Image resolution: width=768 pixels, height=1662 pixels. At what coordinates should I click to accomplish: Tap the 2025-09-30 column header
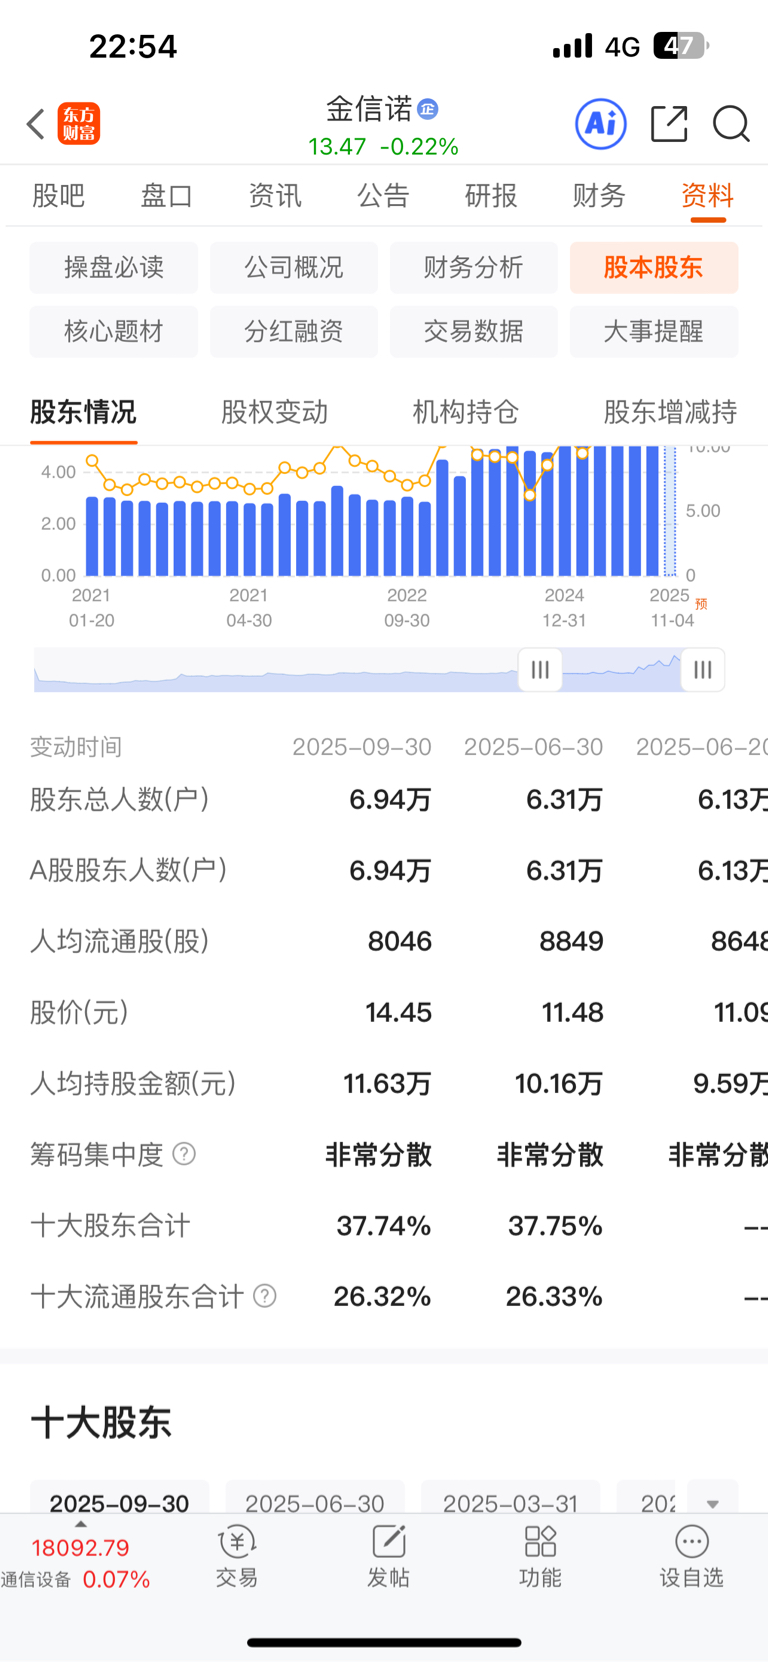(362, 747)
